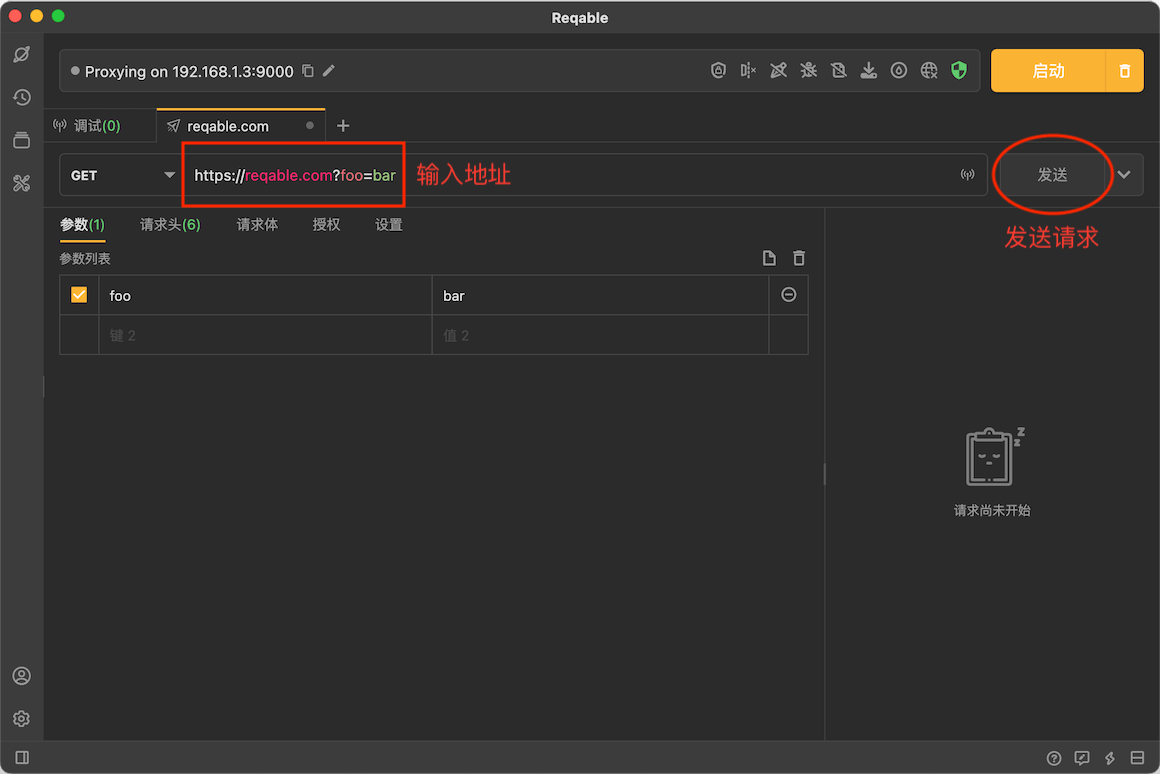Screen dimensions: 1160x774
Task: Open the settings gear in sidebar
Action: point(21,719)
